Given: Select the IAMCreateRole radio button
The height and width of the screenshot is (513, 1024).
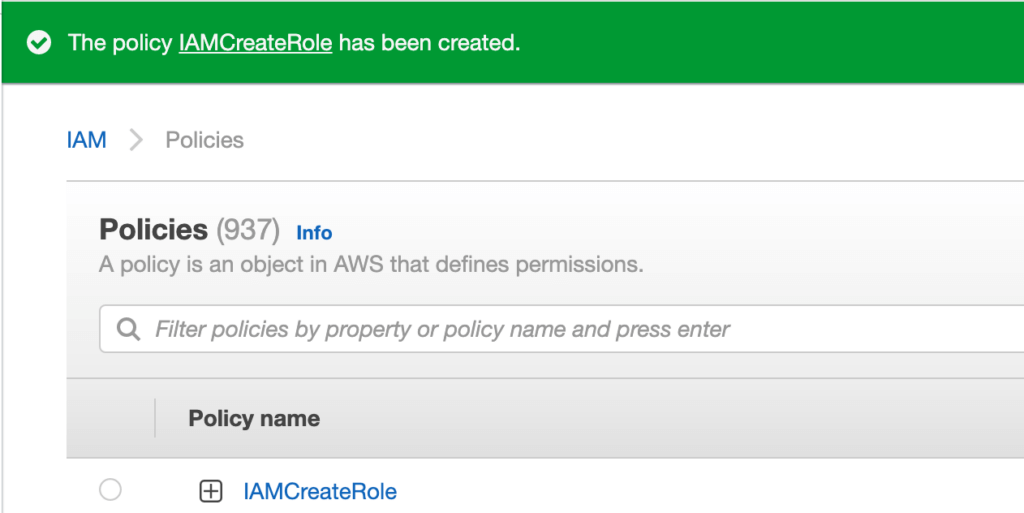Looking at the screenshot, I should click(x=110, y=489).
